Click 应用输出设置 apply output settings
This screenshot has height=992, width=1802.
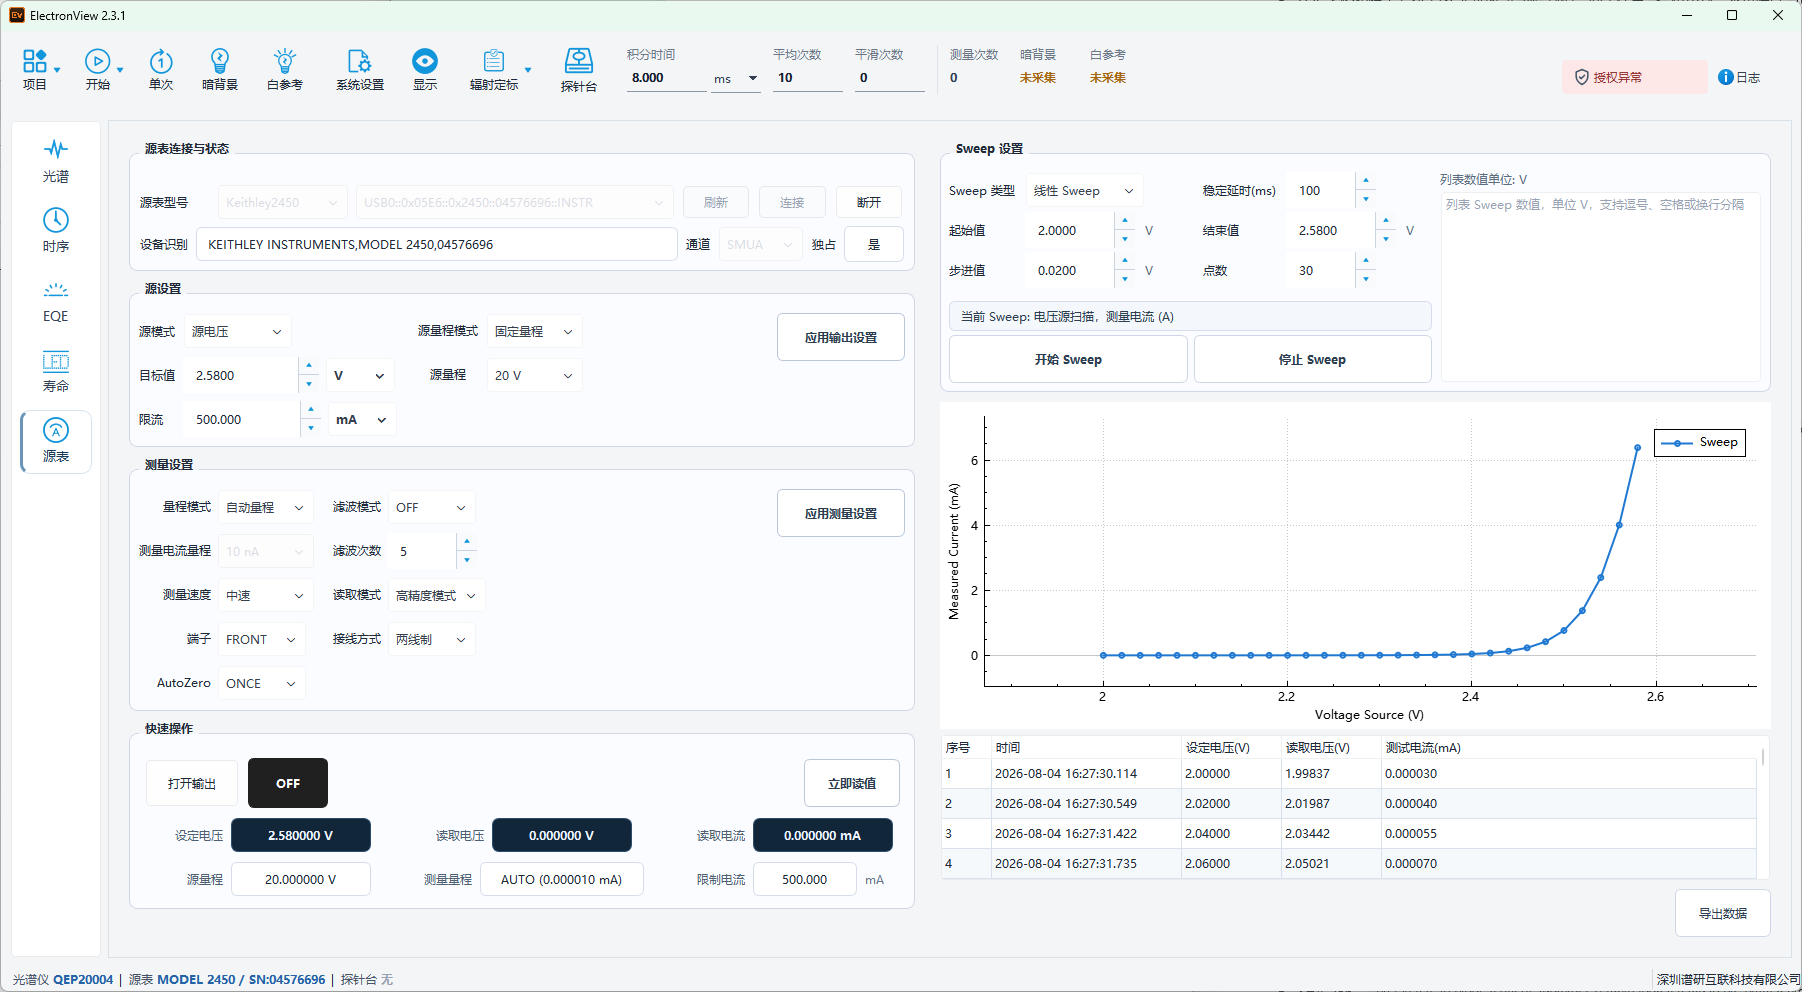(841, 337)
